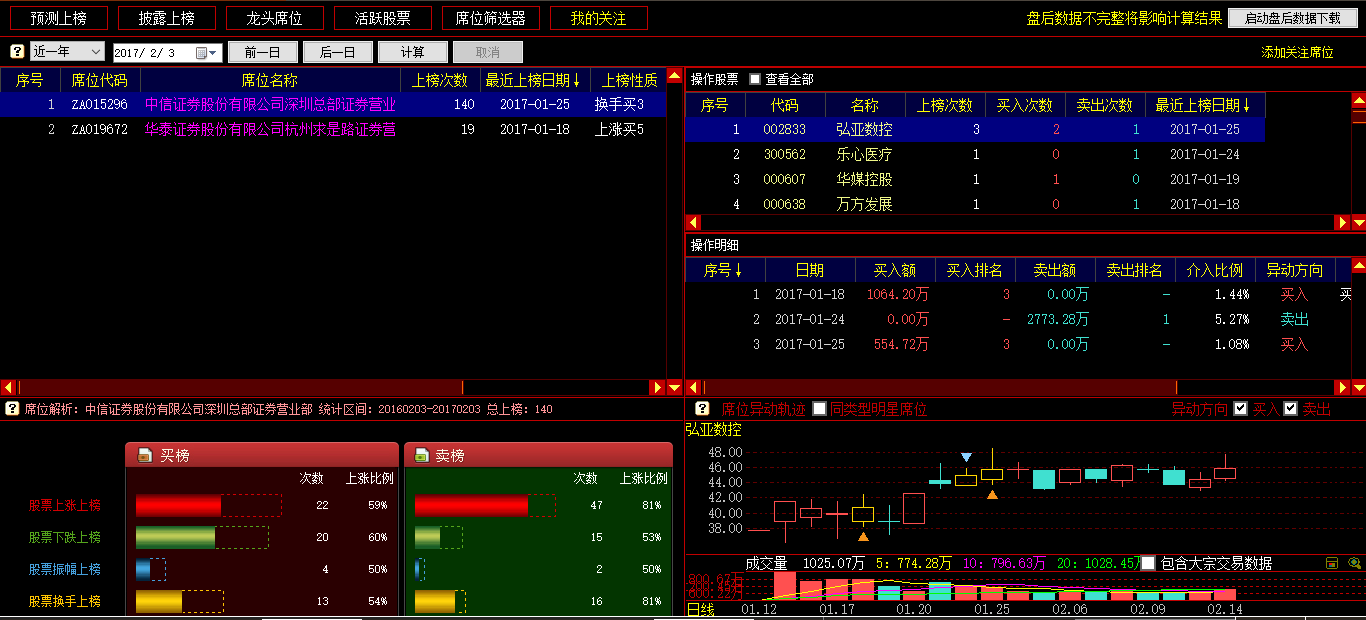The height and width of the screenshot is (620, 1366).
Task: Uncheck the 卖出 direction checkbox
Action: (1290, 409)
